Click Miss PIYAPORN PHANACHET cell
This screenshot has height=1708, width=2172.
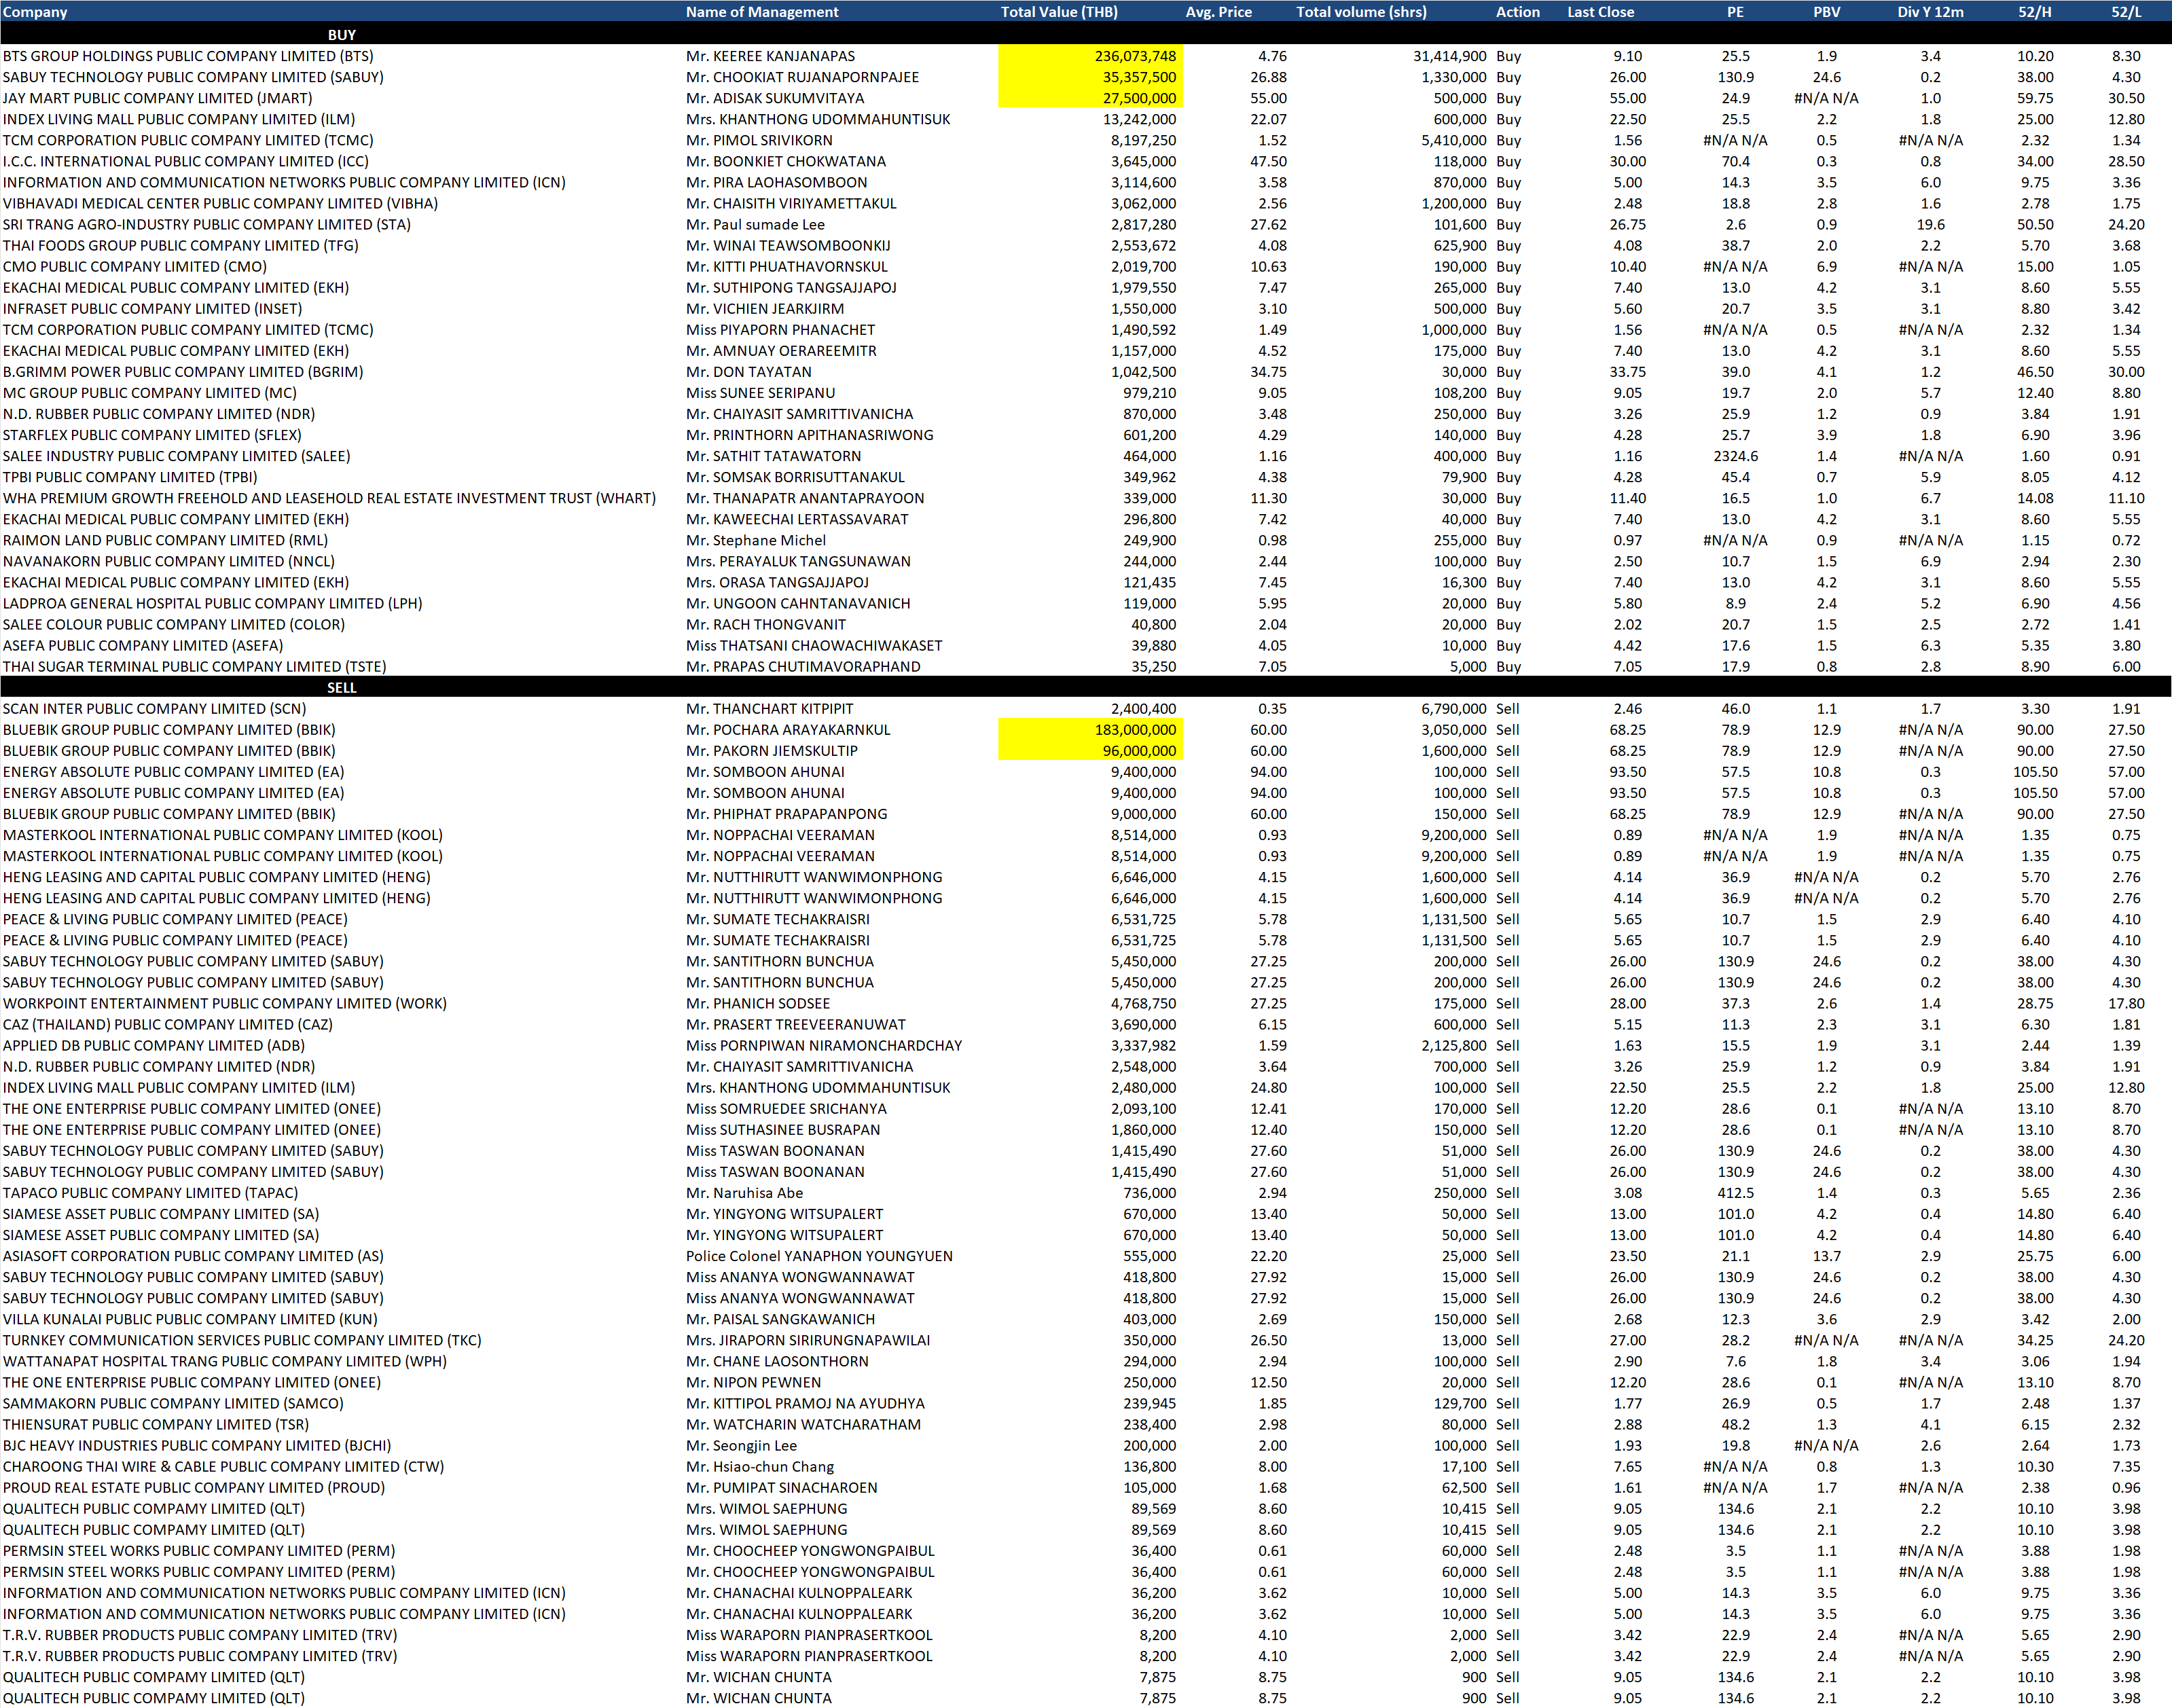pyautogui.click(x=780, y=329)
